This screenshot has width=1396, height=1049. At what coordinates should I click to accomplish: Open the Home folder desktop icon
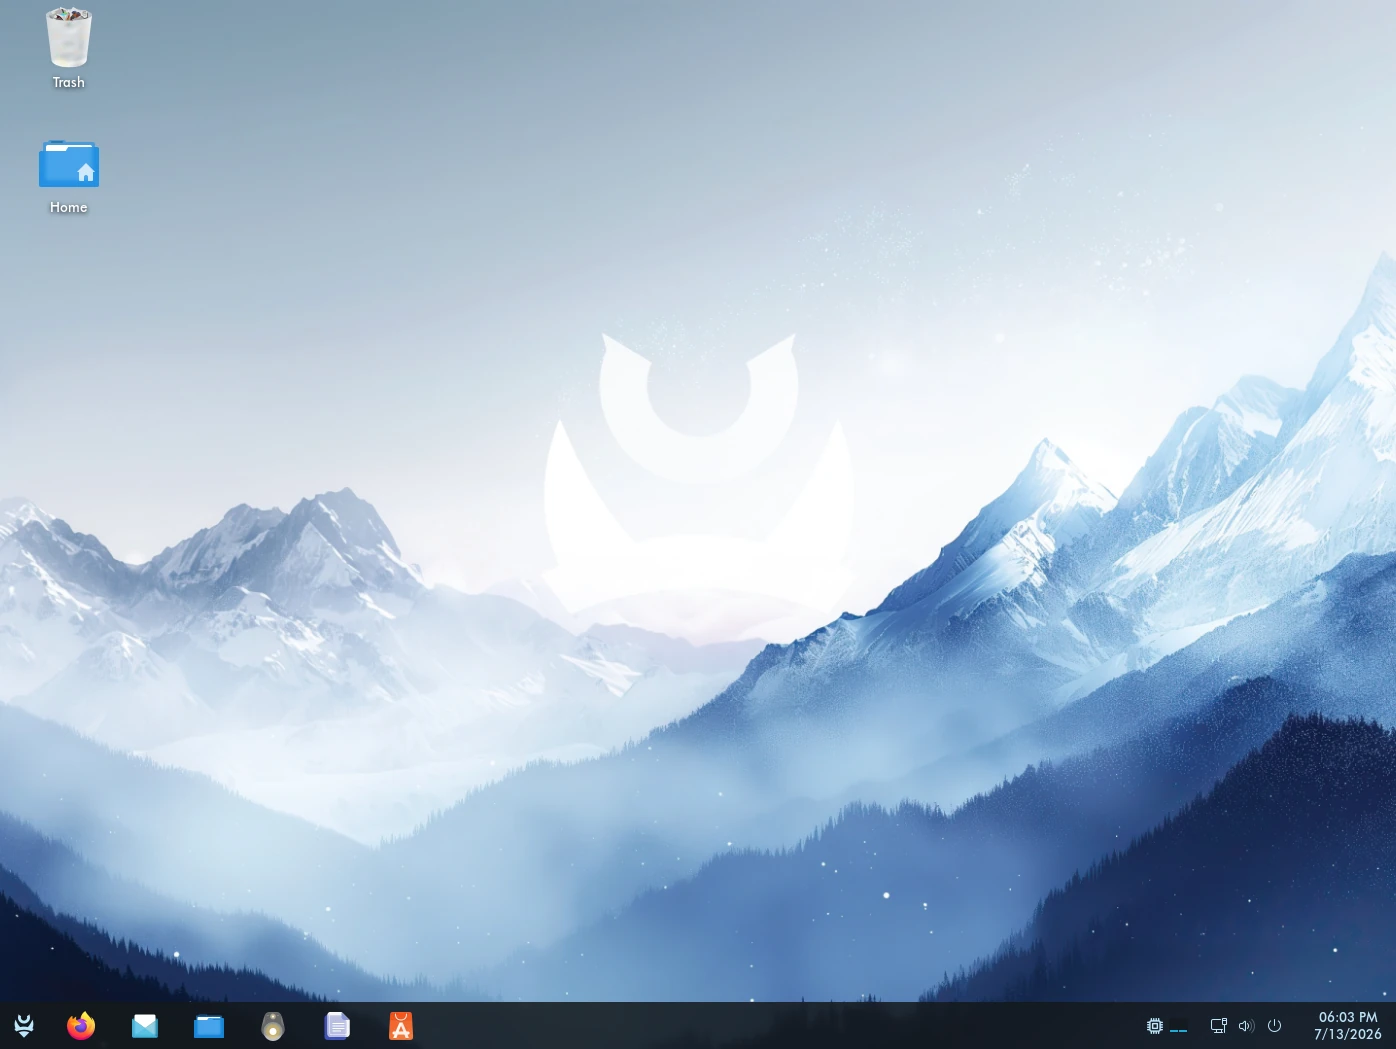[x=69, y=164]
